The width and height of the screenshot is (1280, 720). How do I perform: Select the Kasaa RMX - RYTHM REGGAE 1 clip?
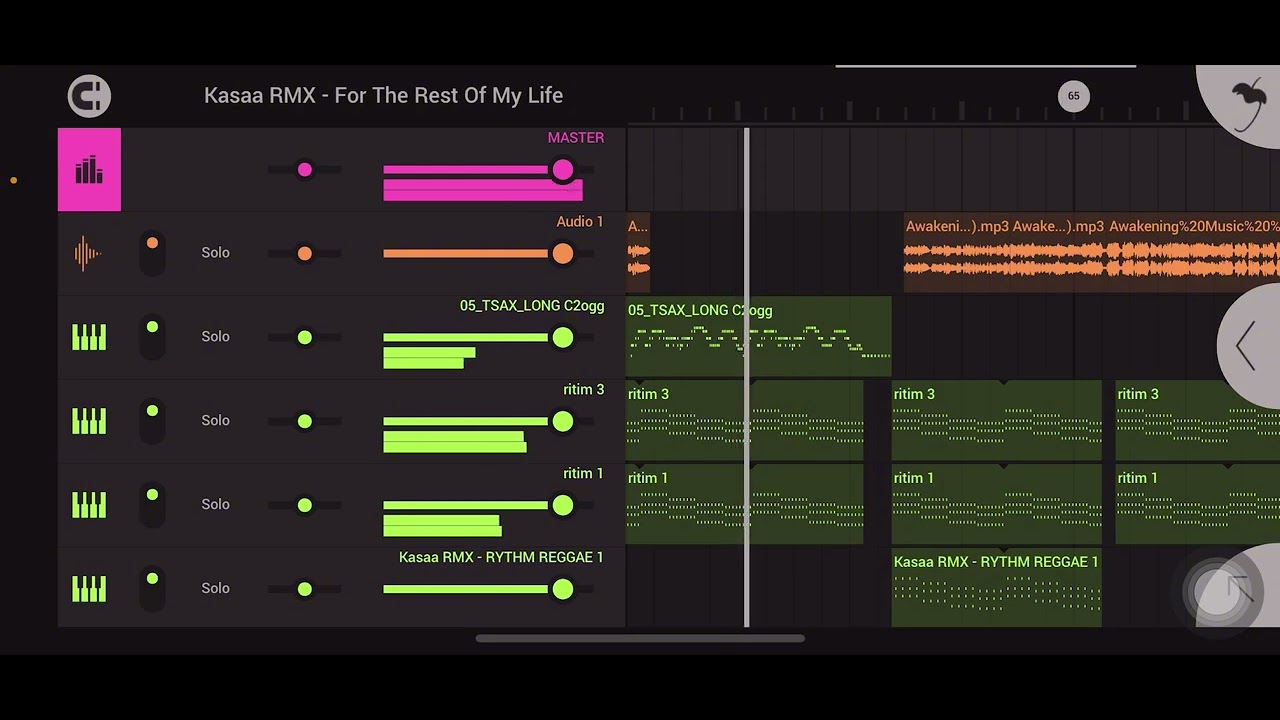click(997, 588)
